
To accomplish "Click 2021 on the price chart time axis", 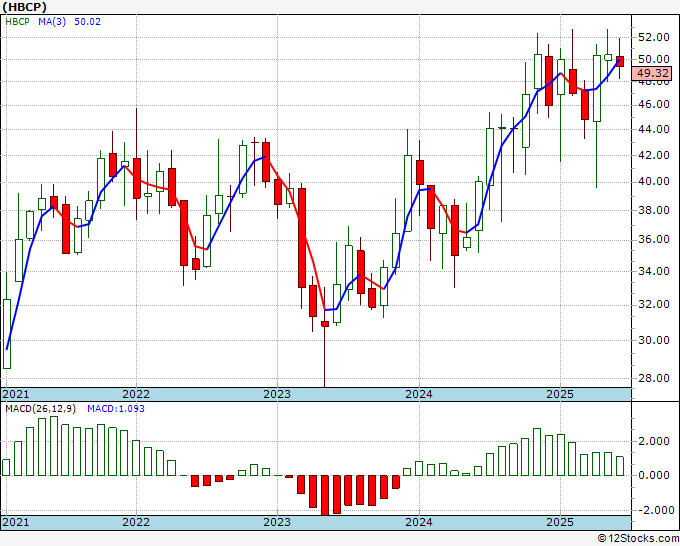I will (16, 394).
